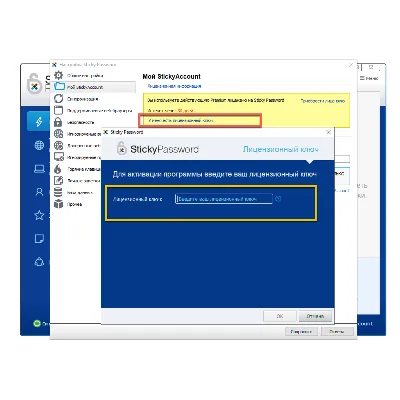Open the hamburger Menu in main window
Viewport: 400px width, 400px height.
click(370, 78)
